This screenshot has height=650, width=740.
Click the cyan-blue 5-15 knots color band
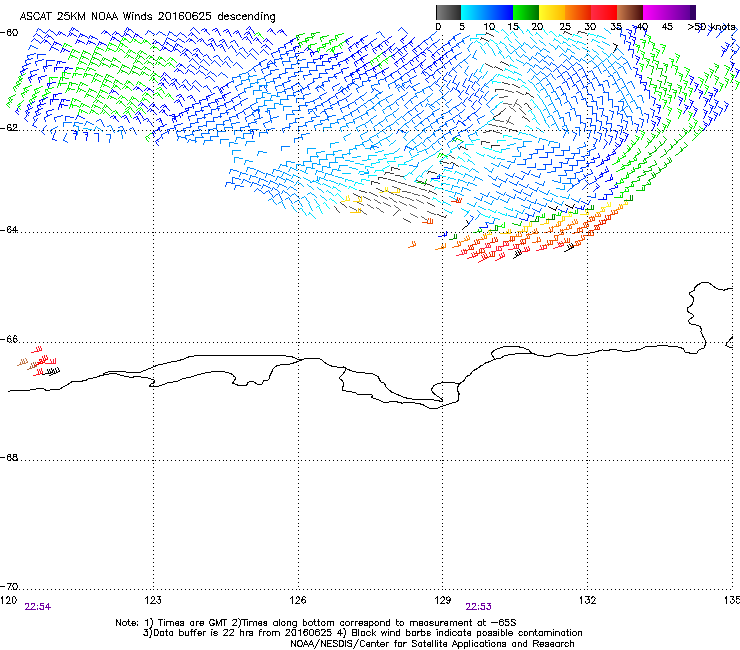[487, 12]
